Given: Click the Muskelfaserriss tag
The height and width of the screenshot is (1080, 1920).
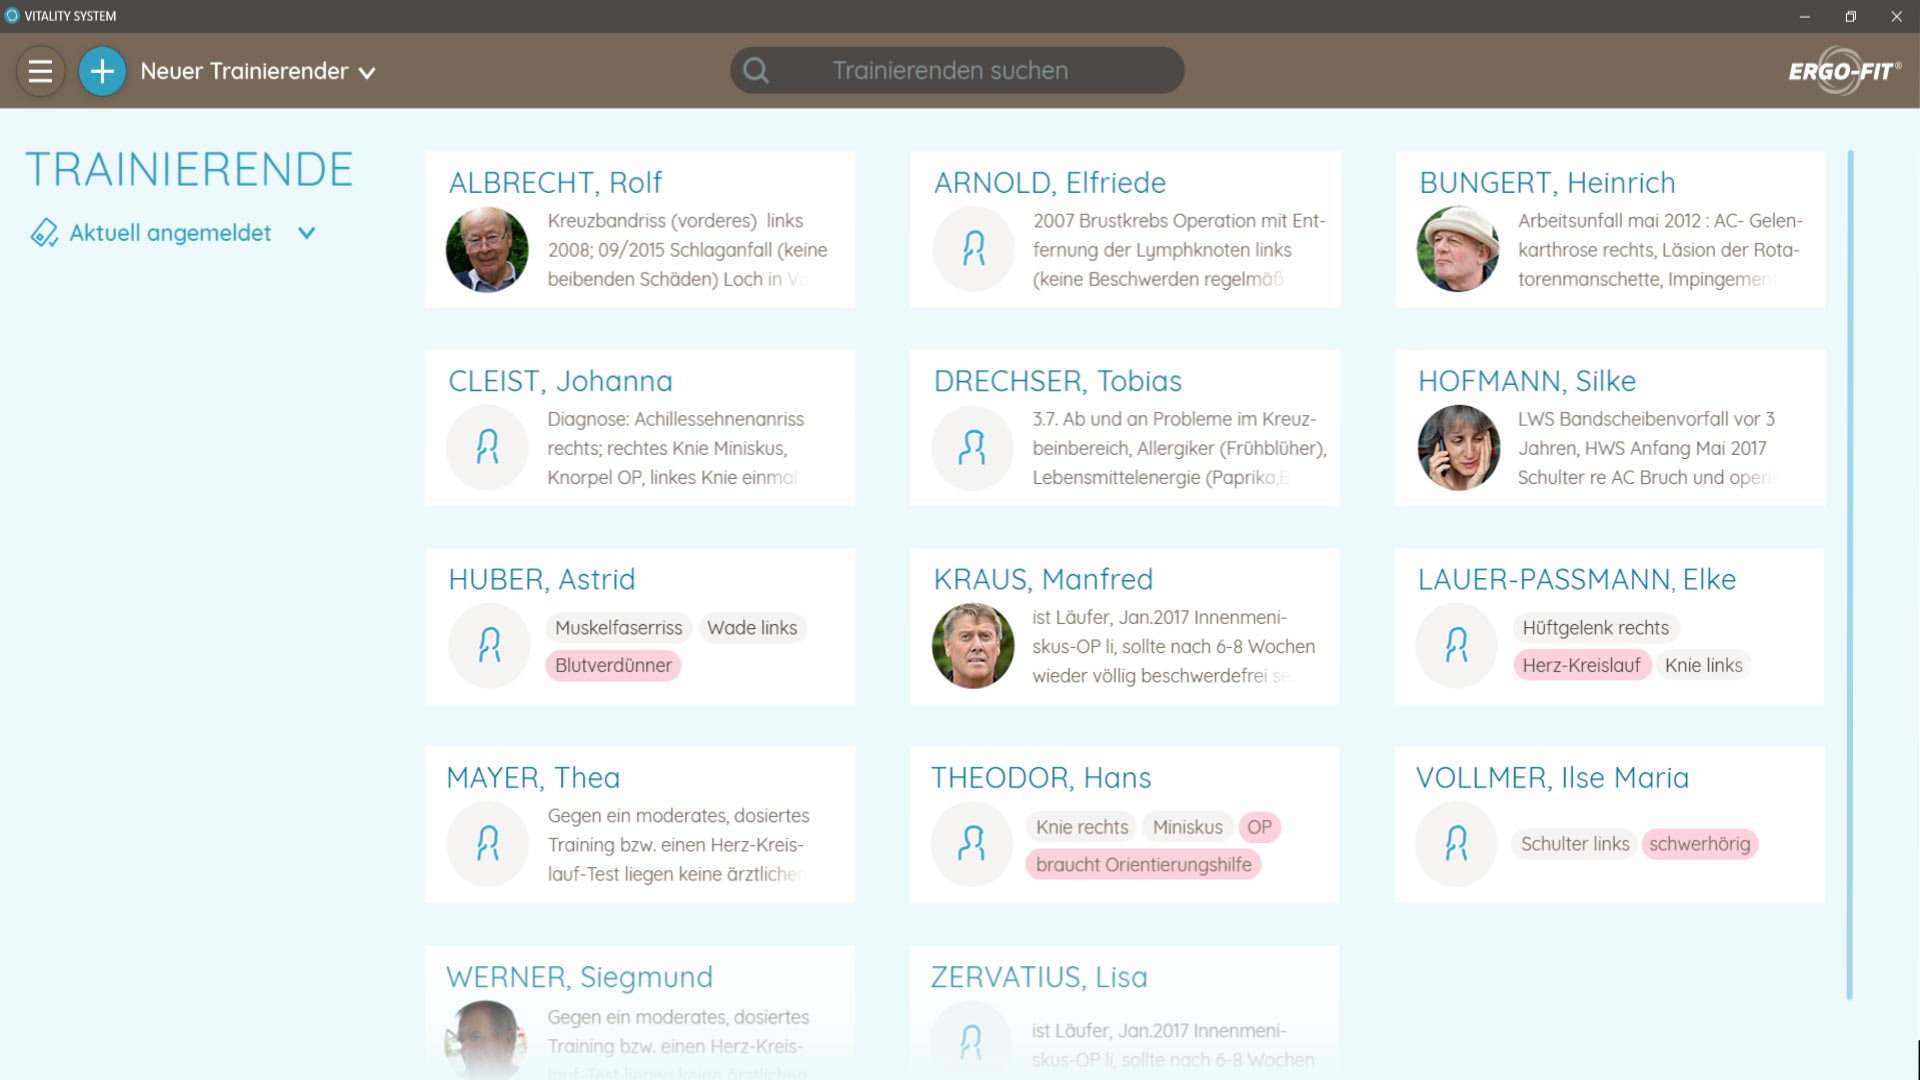Looking at the screenshot, I should click(618, 628).
